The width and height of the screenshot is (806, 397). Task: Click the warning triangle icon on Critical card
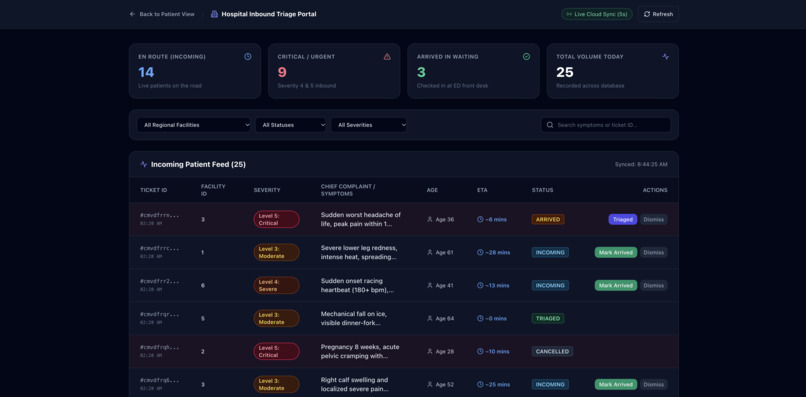(x=387, y=57)
